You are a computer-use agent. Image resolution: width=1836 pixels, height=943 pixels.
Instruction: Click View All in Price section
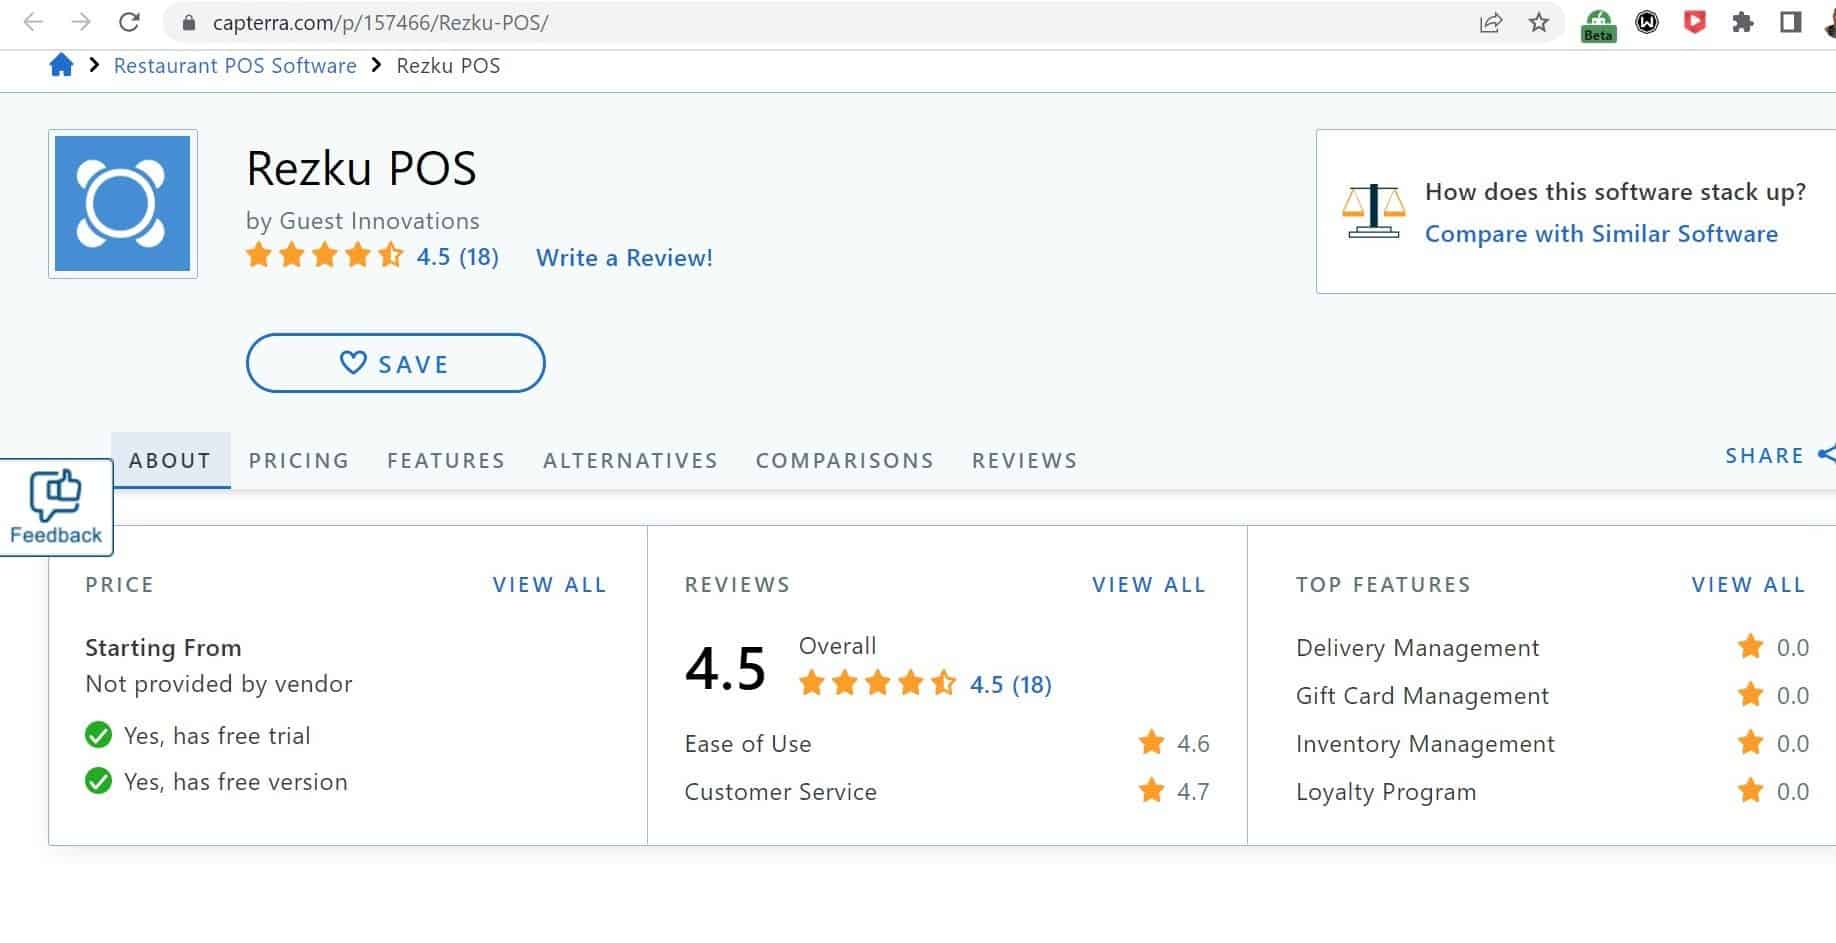point(550,585)
